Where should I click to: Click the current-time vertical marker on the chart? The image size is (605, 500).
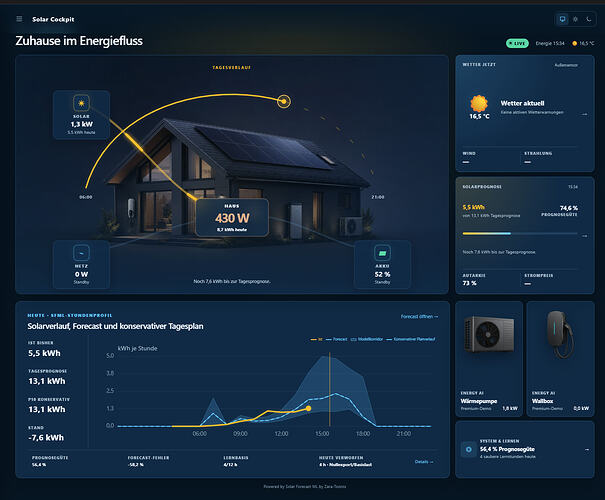[x=330, y=389]
